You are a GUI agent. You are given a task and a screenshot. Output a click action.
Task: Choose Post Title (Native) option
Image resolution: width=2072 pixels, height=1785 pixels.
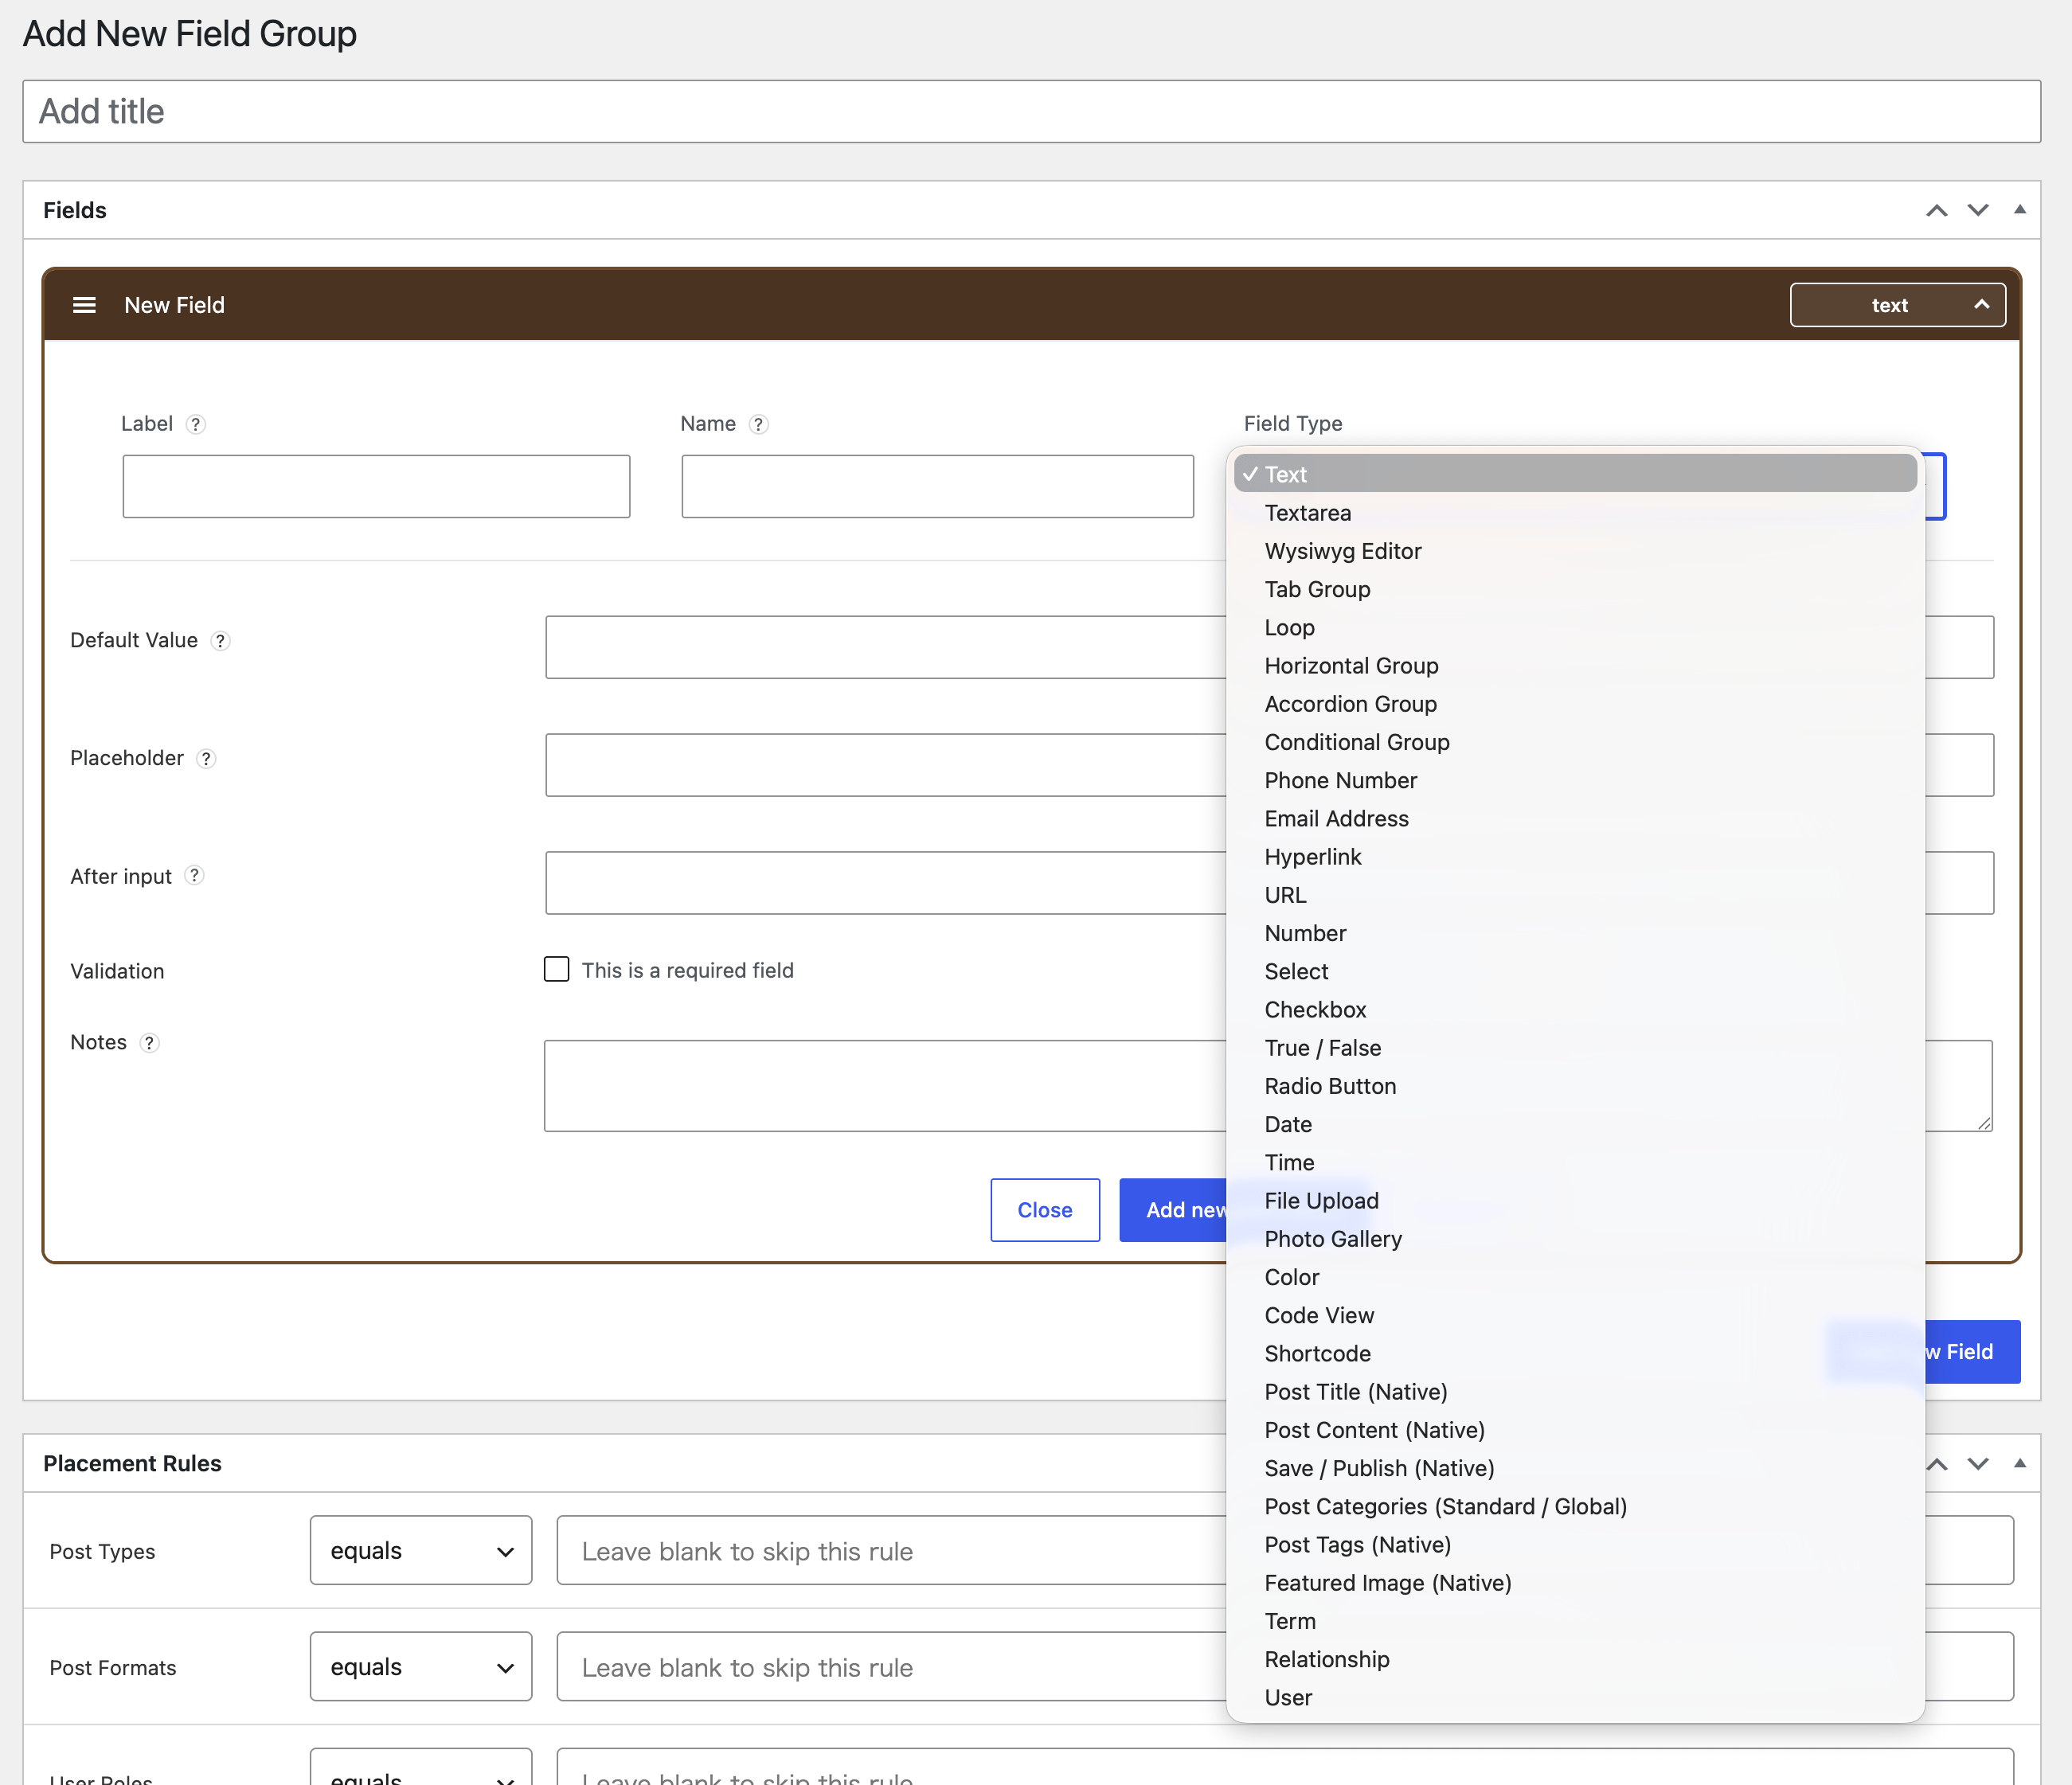point(1575,1392)
